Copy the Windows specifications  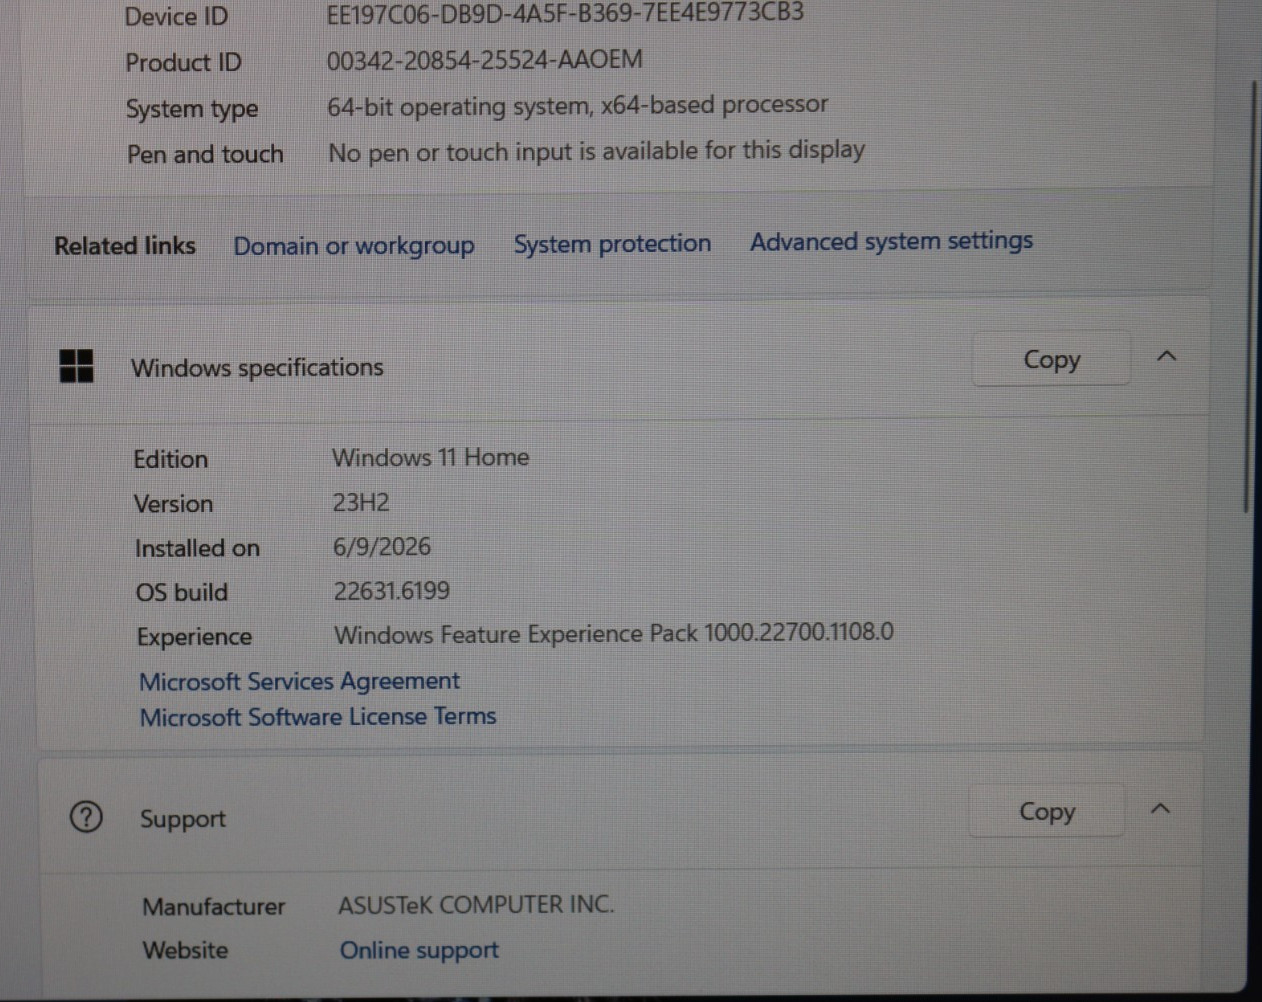pos(1051,359)
